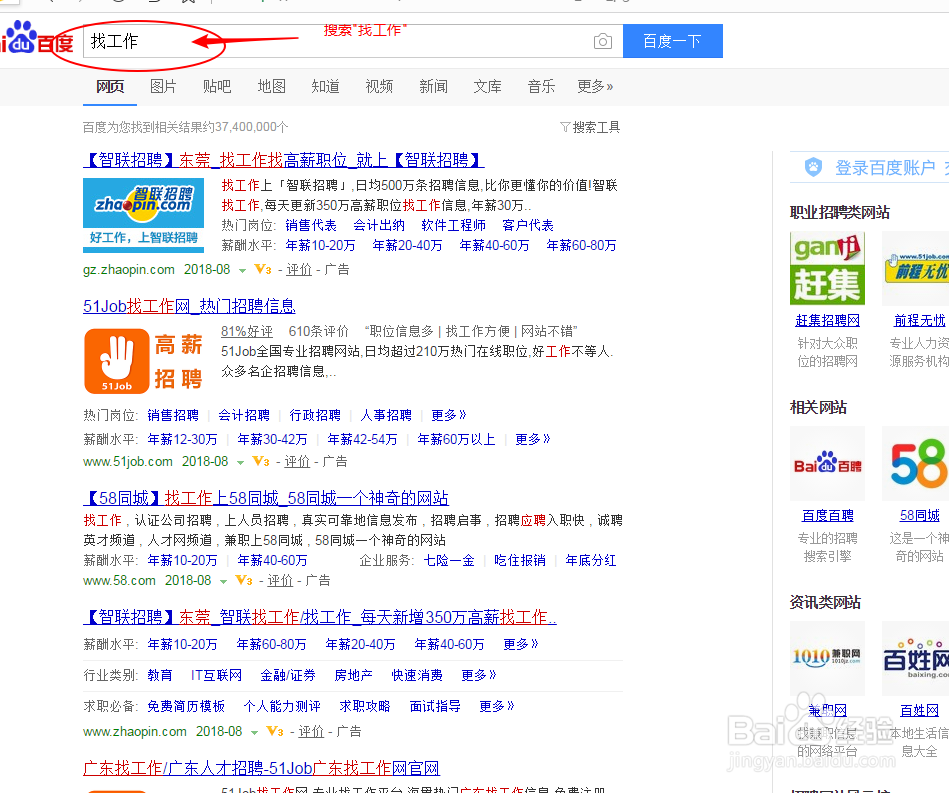The width and height of the screenshot is (949, 793).
Task: Click the 百度一下 search button
Action: (672, 41)
